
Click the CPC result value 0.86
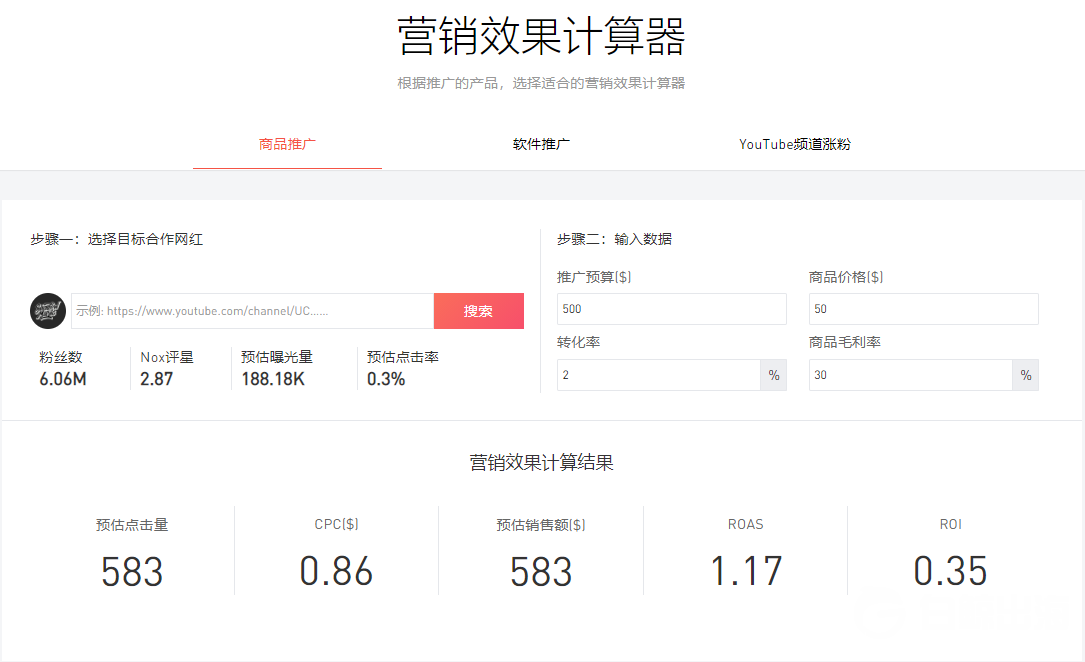[335, 571]
